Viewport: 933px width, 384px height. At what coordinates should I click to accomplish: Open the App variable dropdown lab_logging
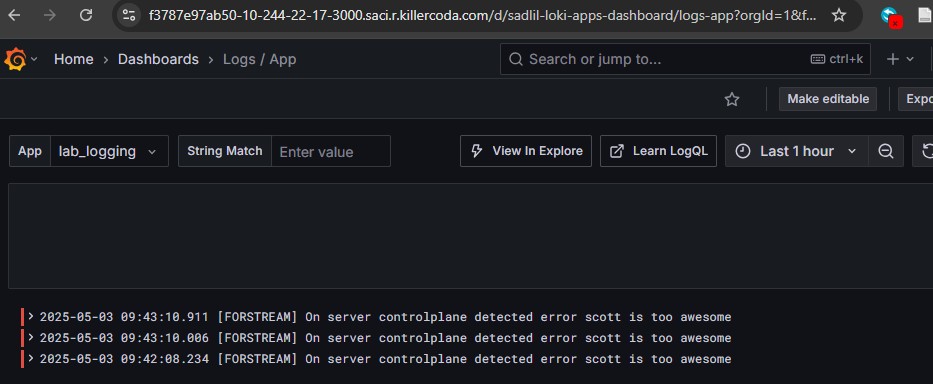pos(109,151)
